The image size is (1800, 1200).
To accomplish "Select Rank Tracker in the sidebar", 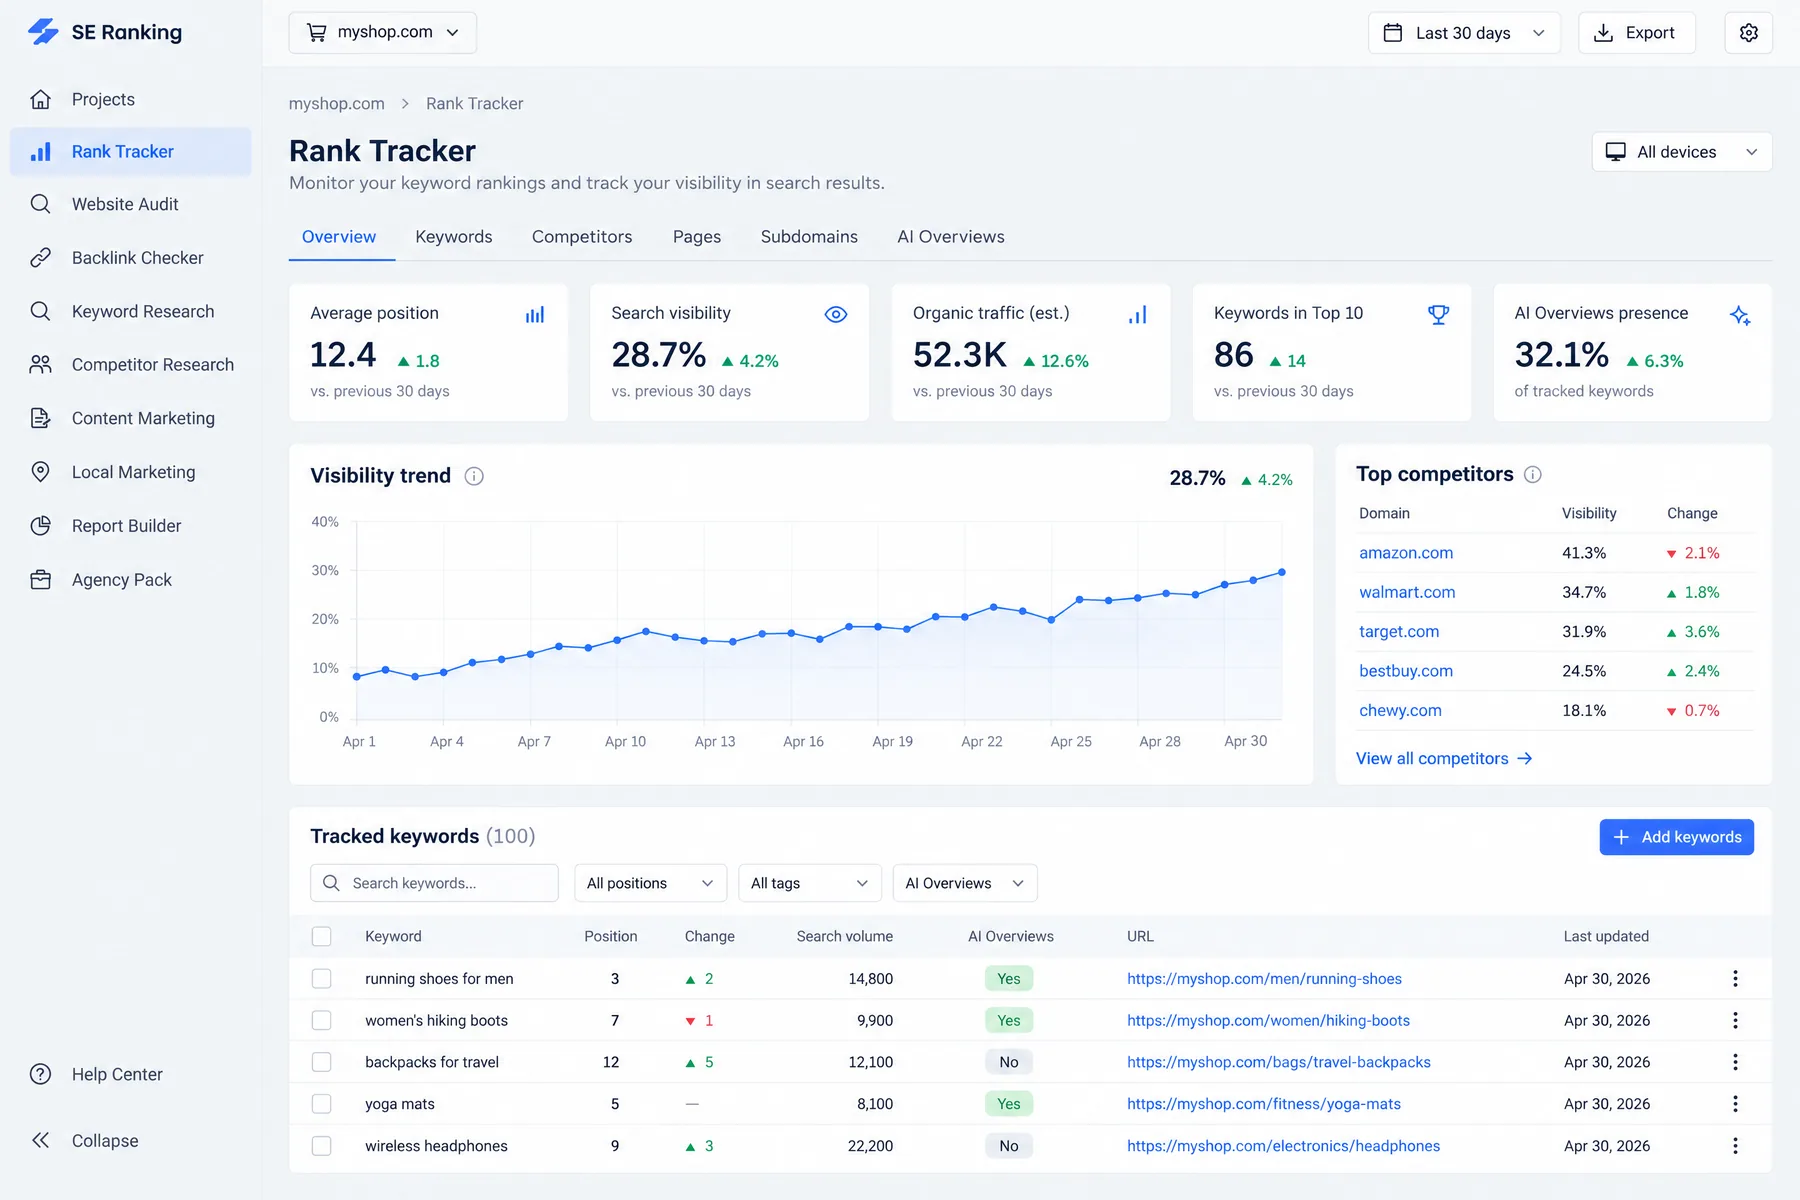I will (130, 152).
